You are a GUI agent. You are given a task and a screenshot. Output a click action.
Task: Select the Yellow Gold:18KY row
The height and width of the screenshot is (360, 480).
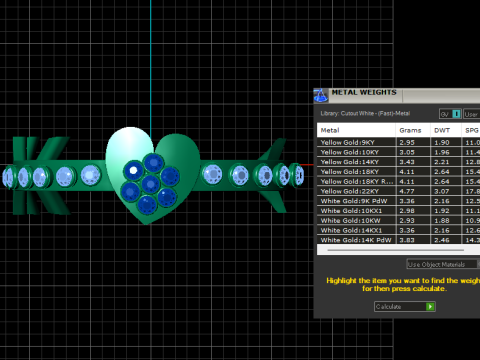coord(398,172)
